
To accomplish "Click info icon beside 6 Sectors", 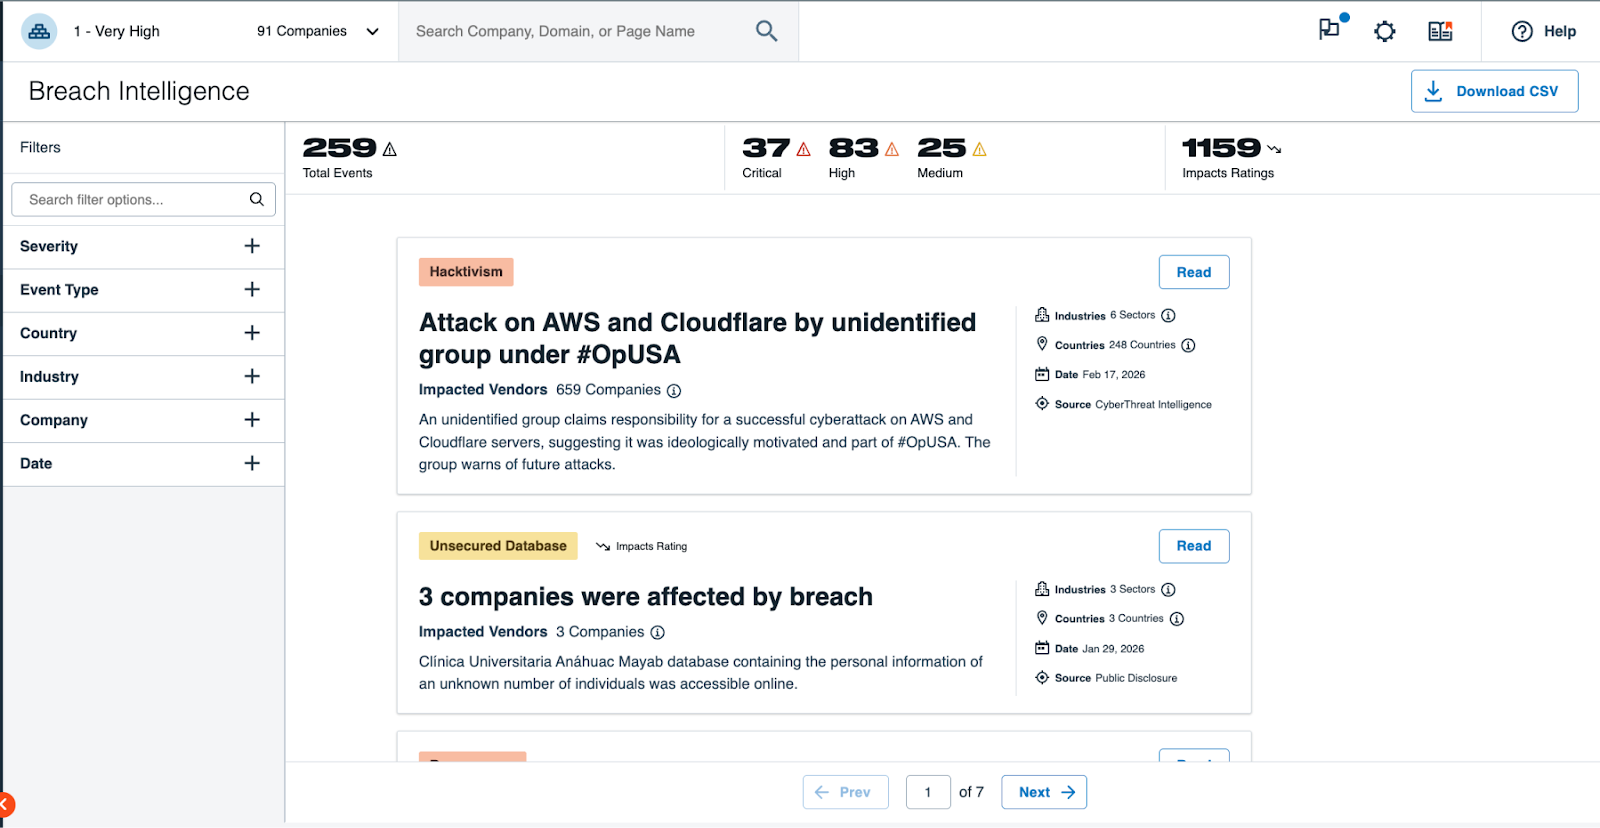I will coord(1168,316).
